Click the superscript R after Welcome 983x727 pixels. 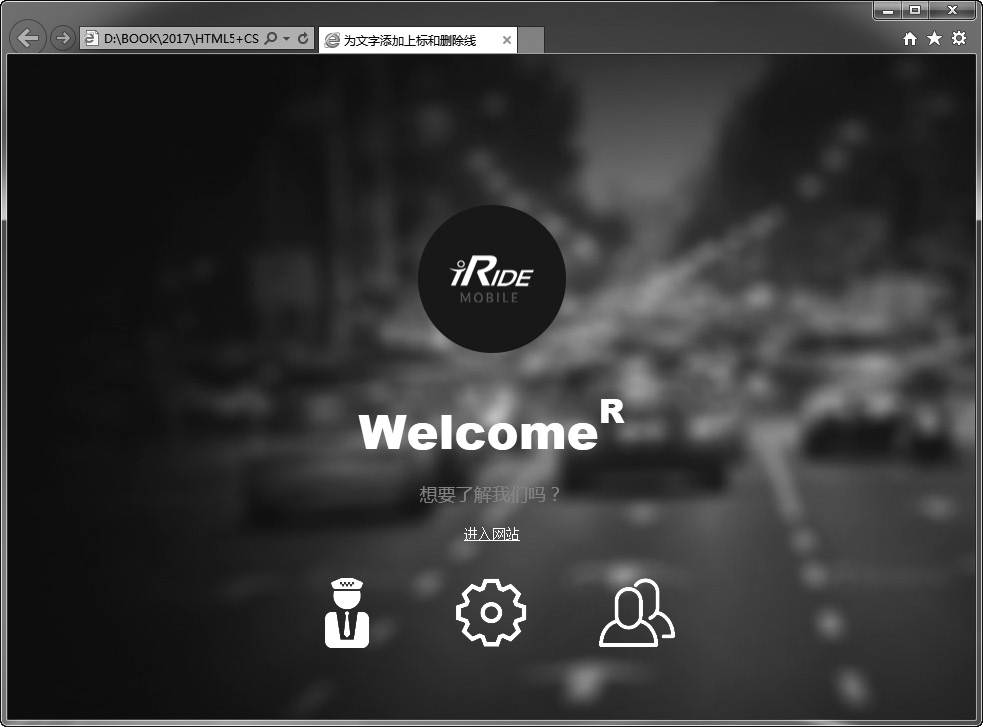point(612,412)
